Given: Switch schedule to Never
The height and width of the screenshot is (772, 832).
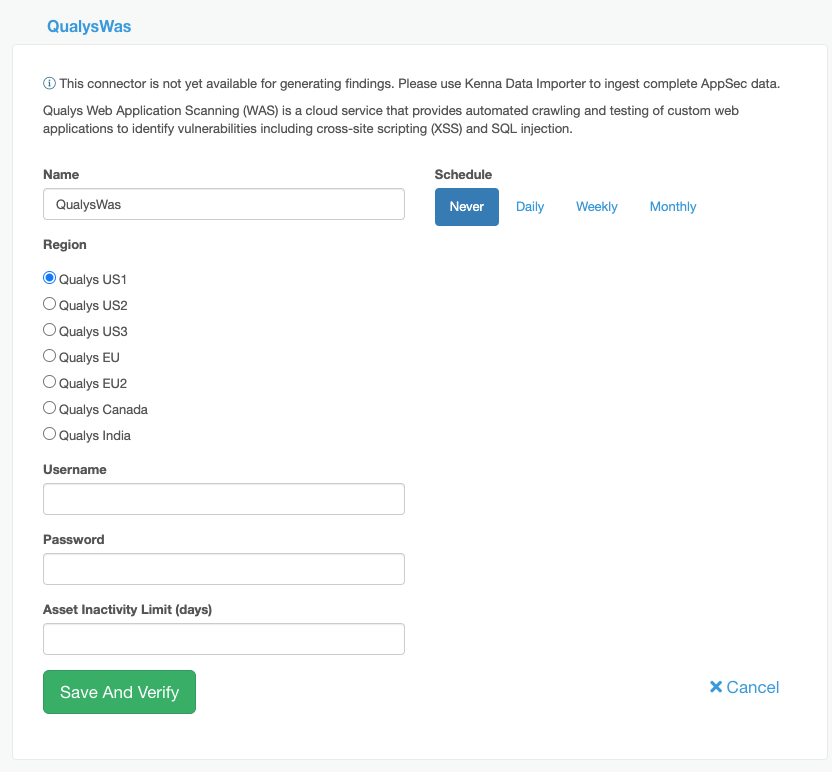Looking at the screenshot, I should click(x=466, y=206).
